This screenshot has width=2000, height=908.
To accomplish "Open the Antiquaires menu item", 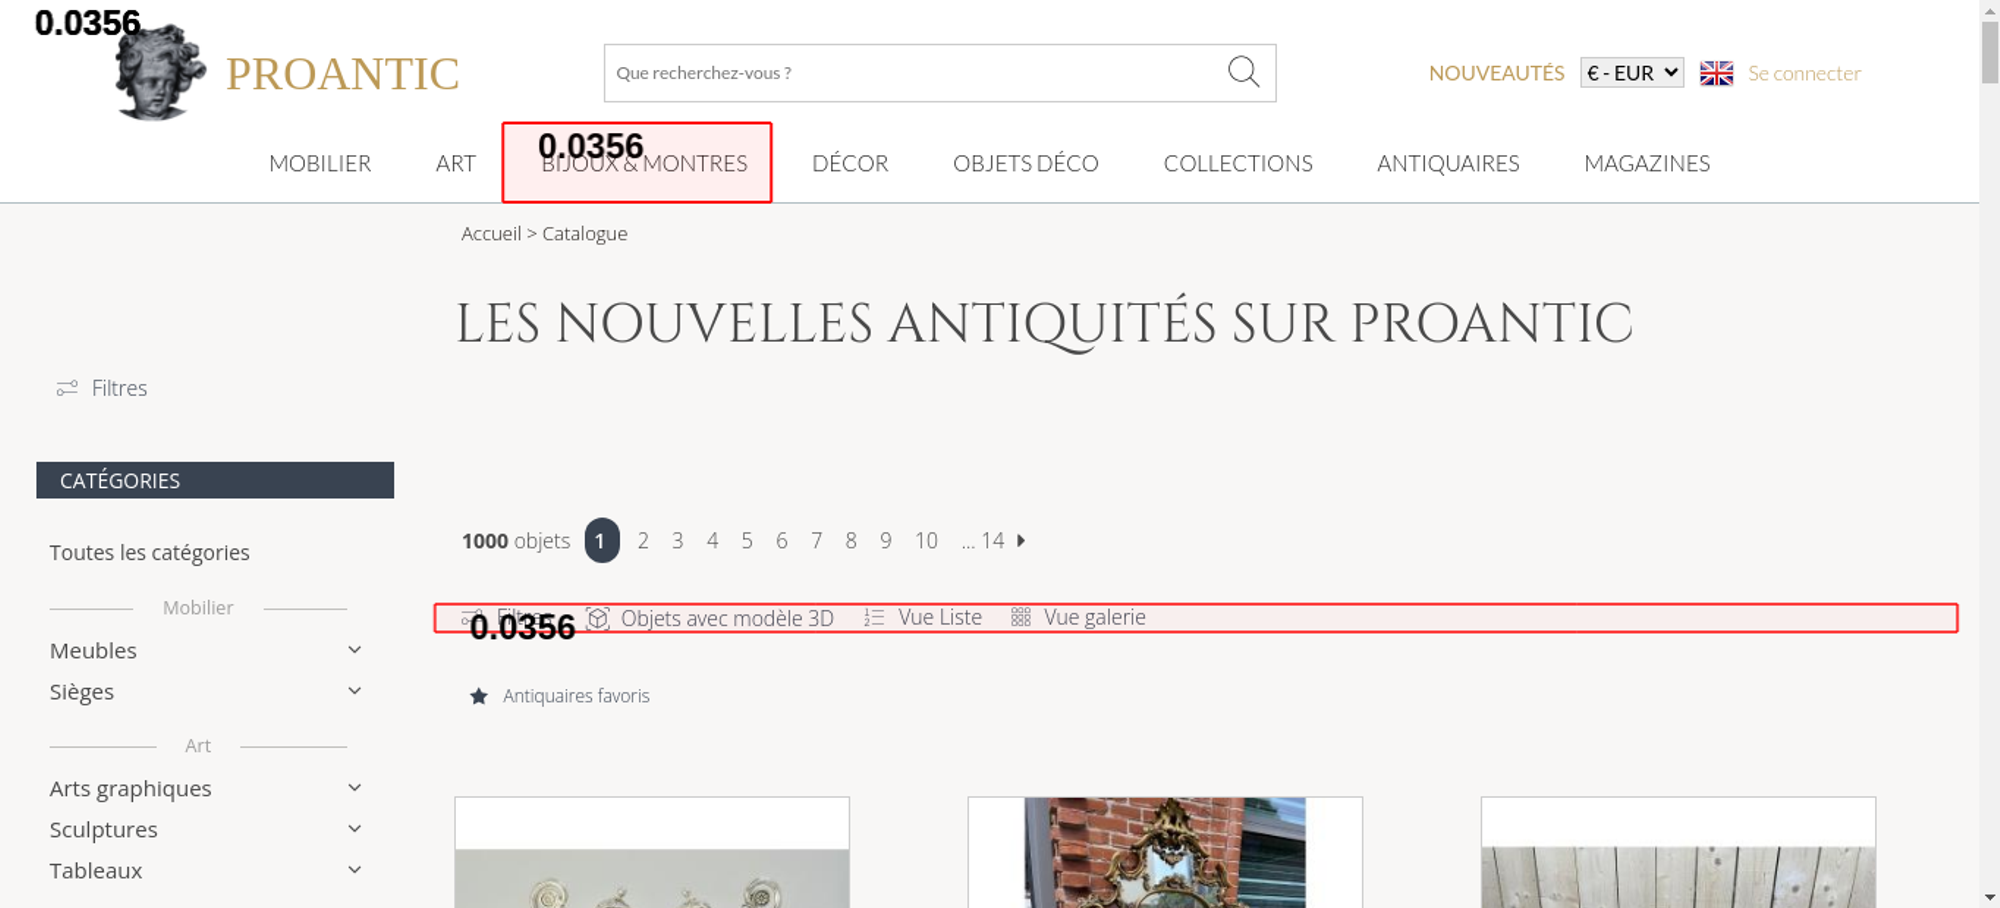I will 1447,163.
